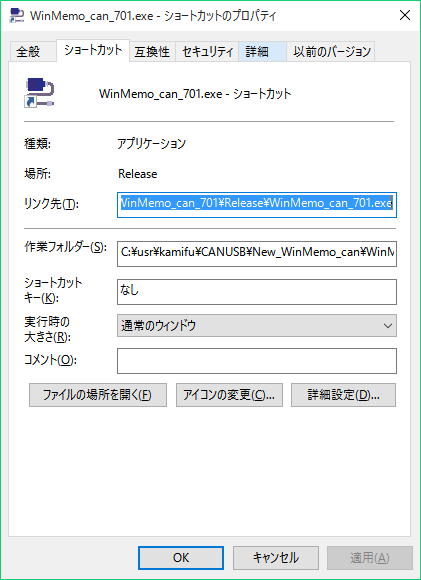Screen dimensions: 421x580
Task: Select the セキュリティ tab
Action: pyautogui.click(x=207, y=52)
